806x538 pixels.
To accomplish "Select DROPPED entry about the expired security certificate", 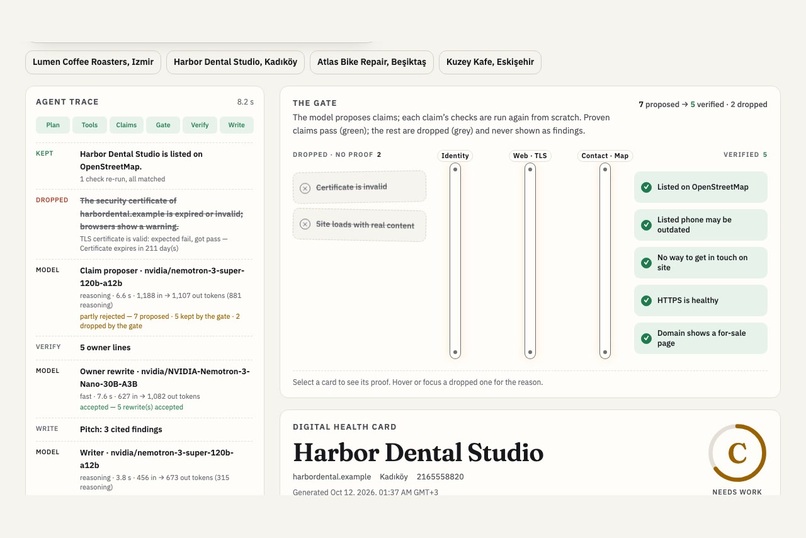I will coord(144,224).
